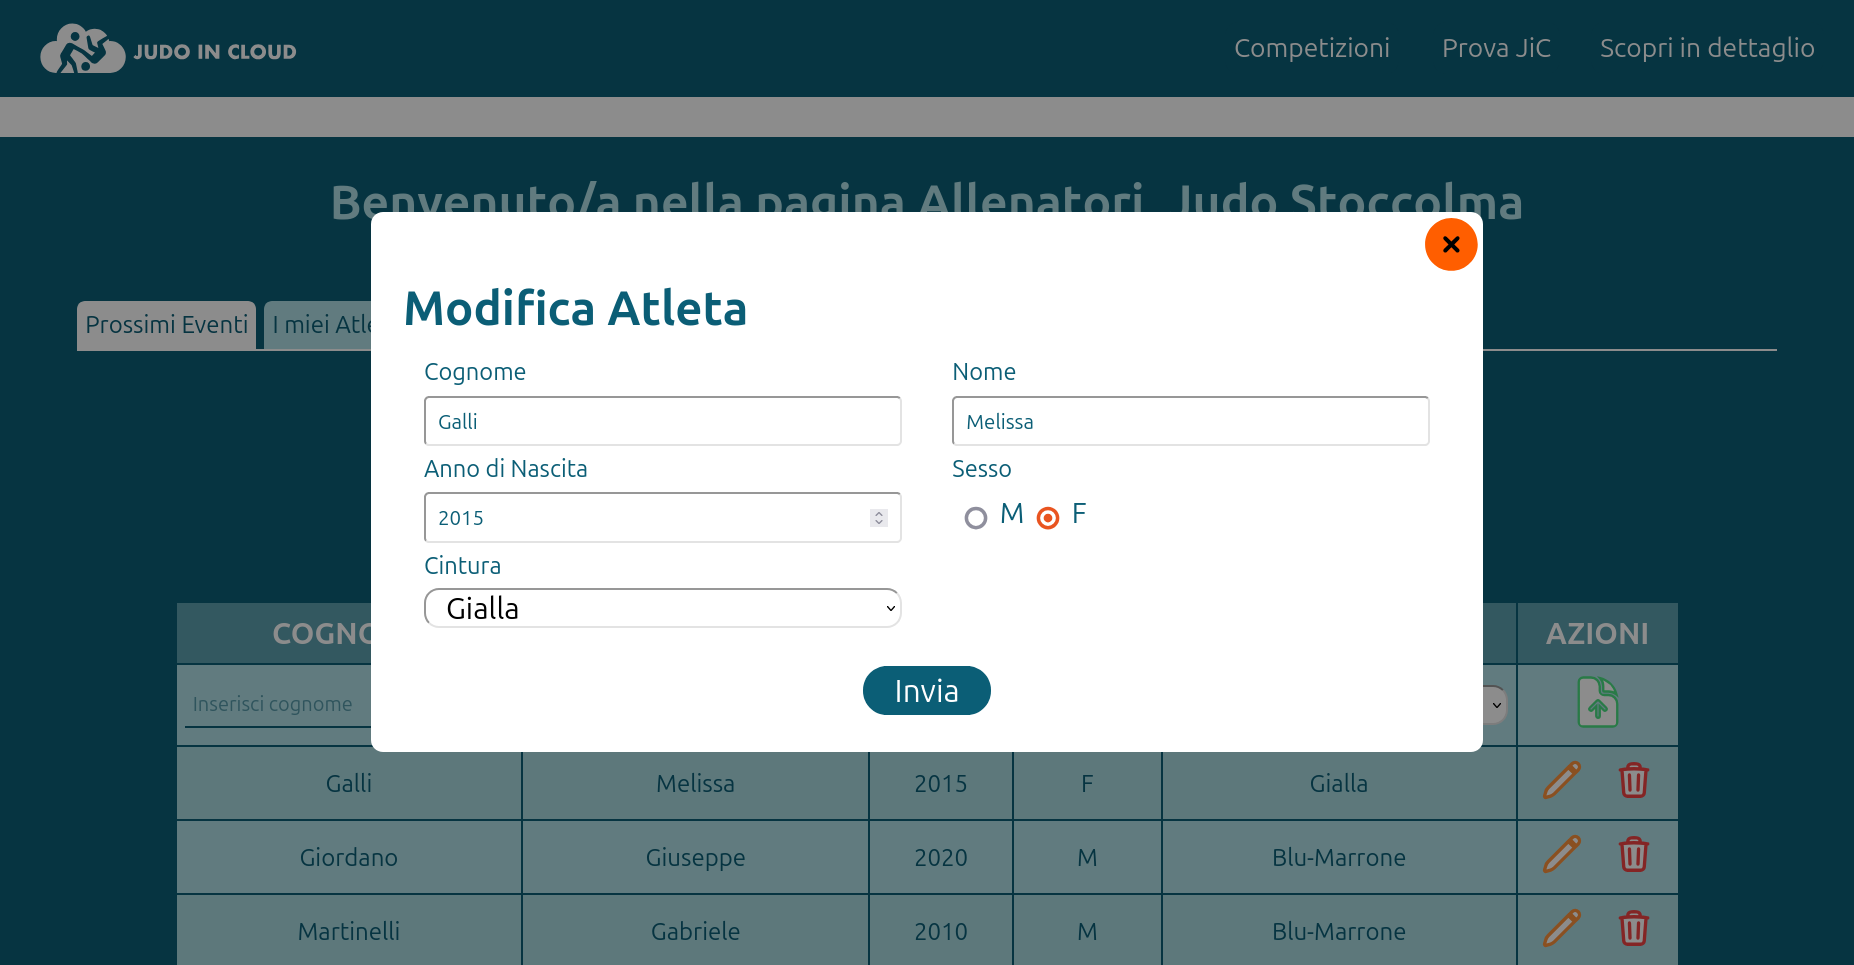Edit the athlete Galli using the pencil icon
Viewport: 1854px width, 965px height.
point(1561,781)
